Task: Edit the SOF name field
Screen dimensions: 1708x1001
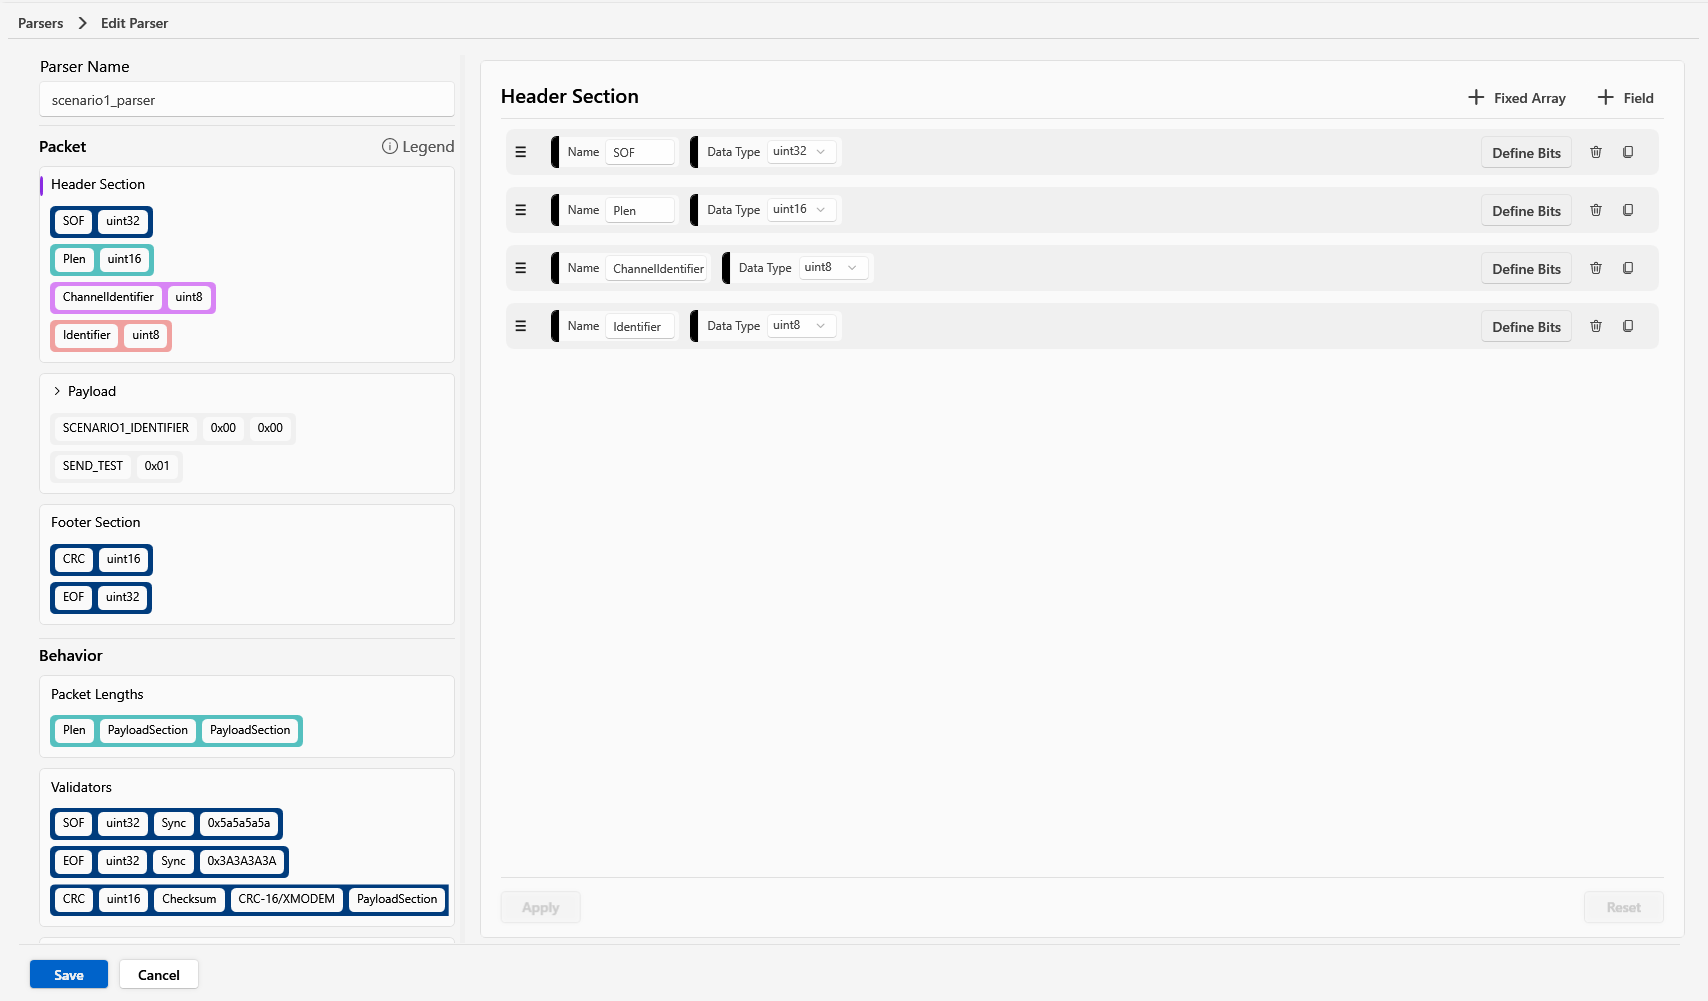Action: pyautogui.click(x=640, y=152)
